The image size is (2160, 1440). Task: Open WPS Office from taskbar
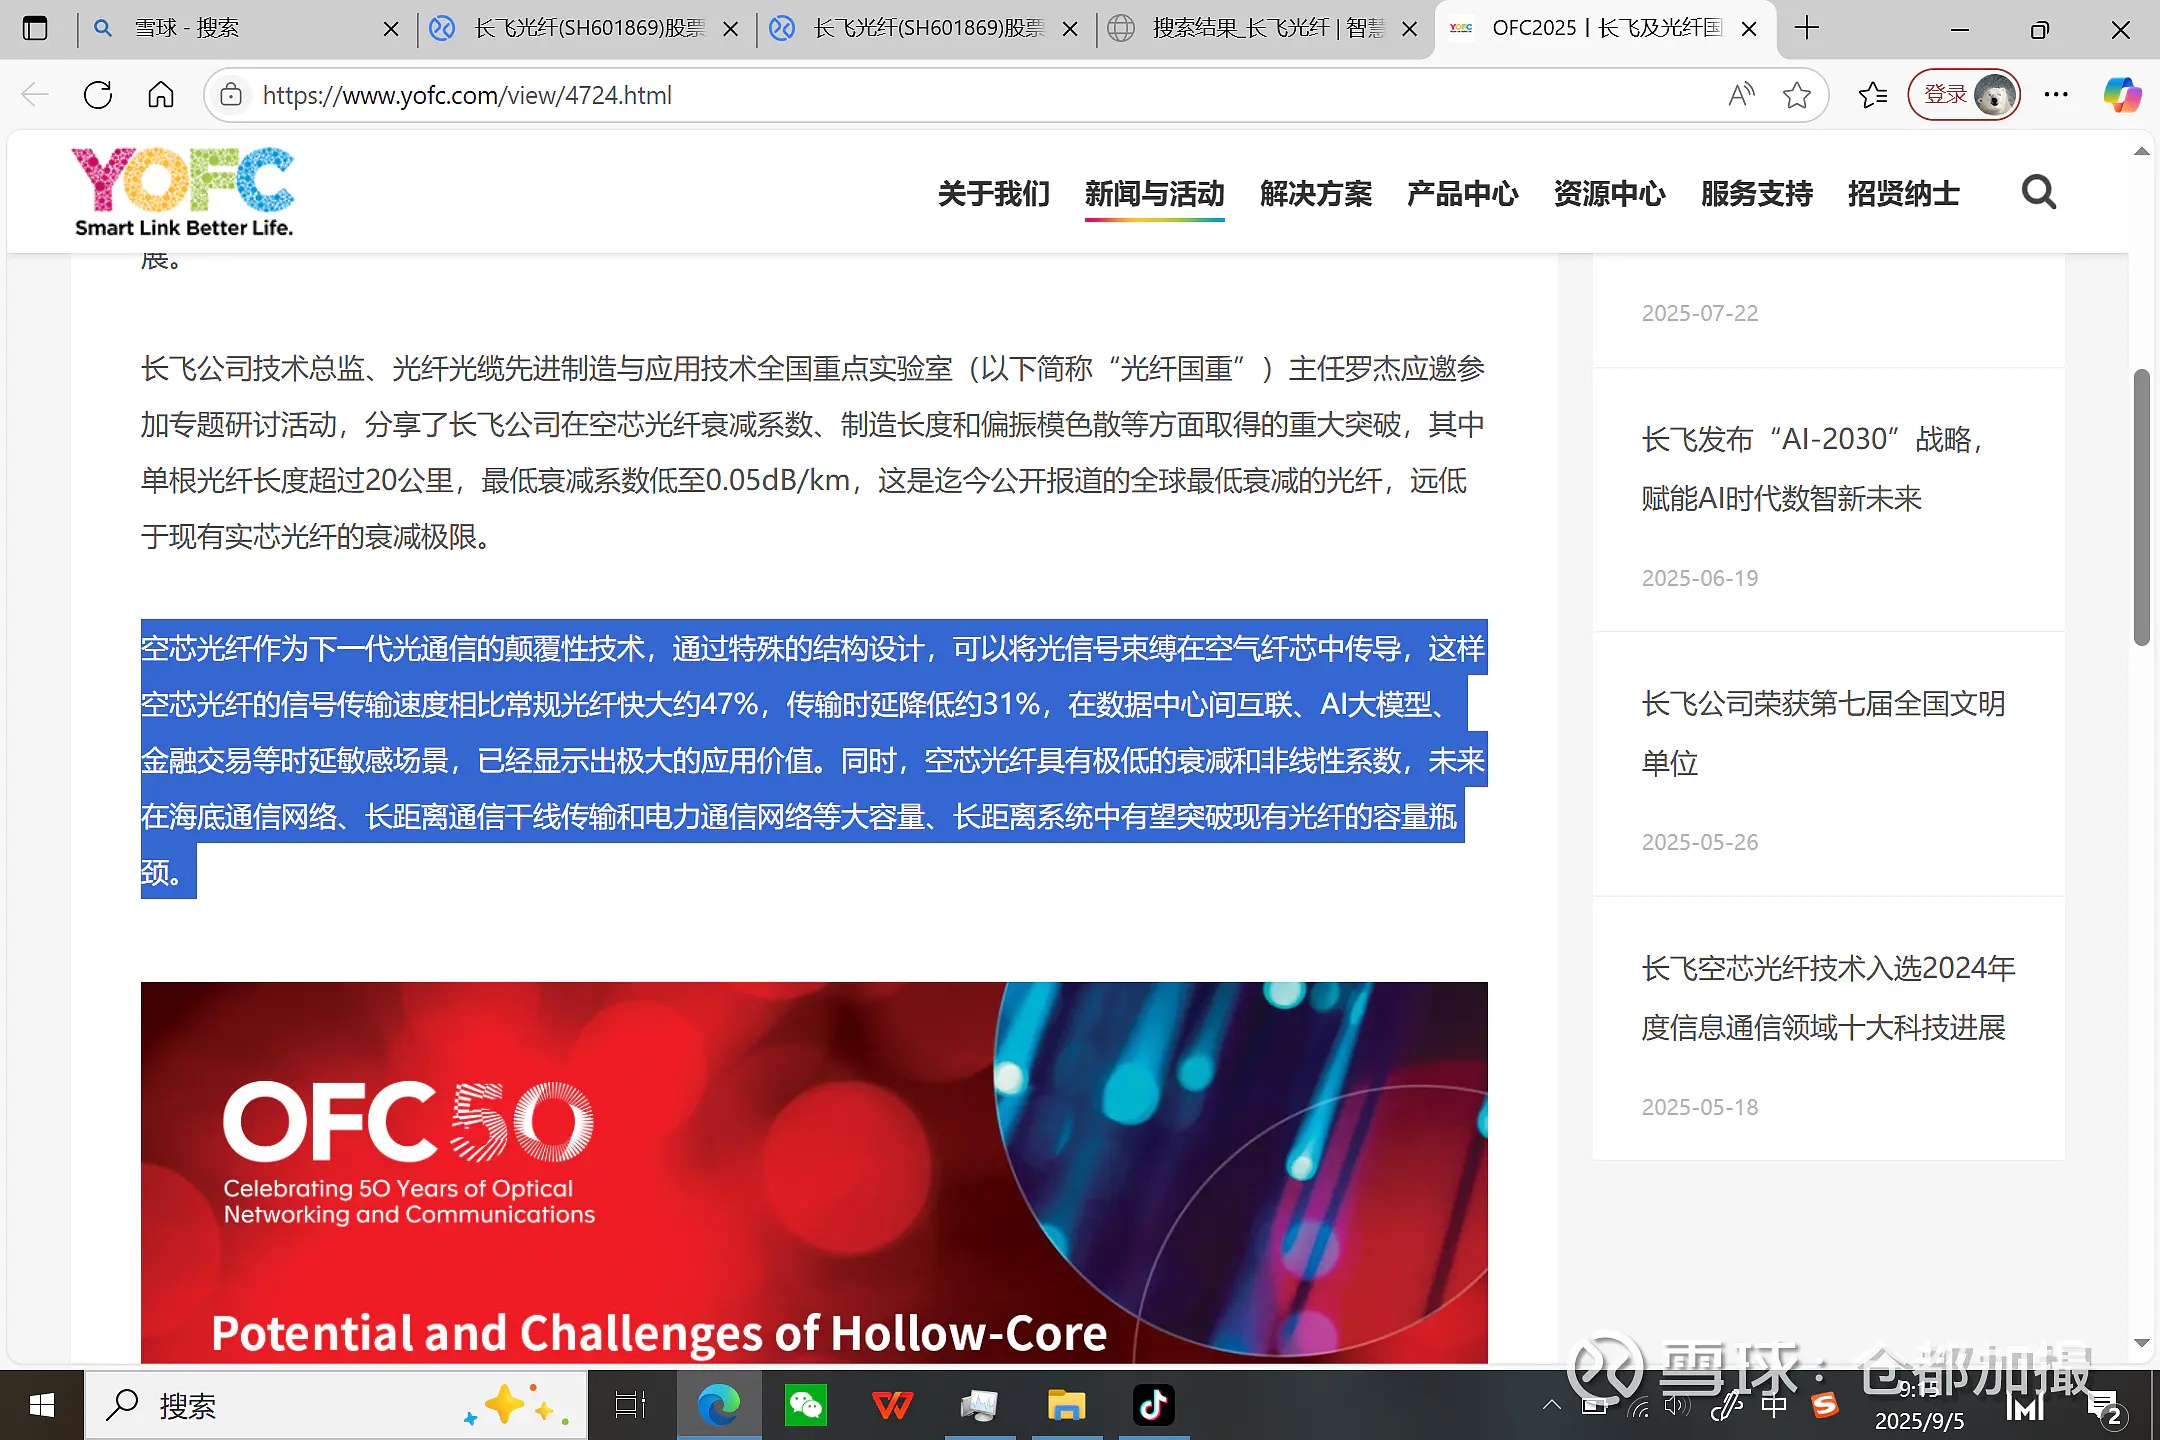pos(892,1406)
